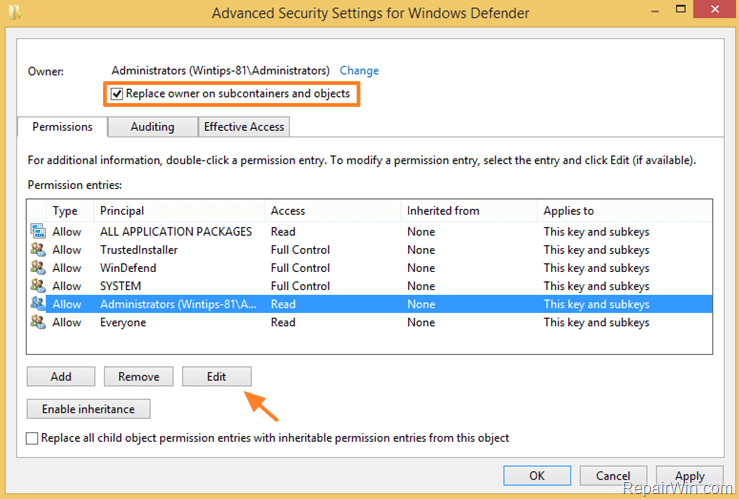Click Read access in the Everyone row
This screenshot has width=739, height=499.
point(283,322)
